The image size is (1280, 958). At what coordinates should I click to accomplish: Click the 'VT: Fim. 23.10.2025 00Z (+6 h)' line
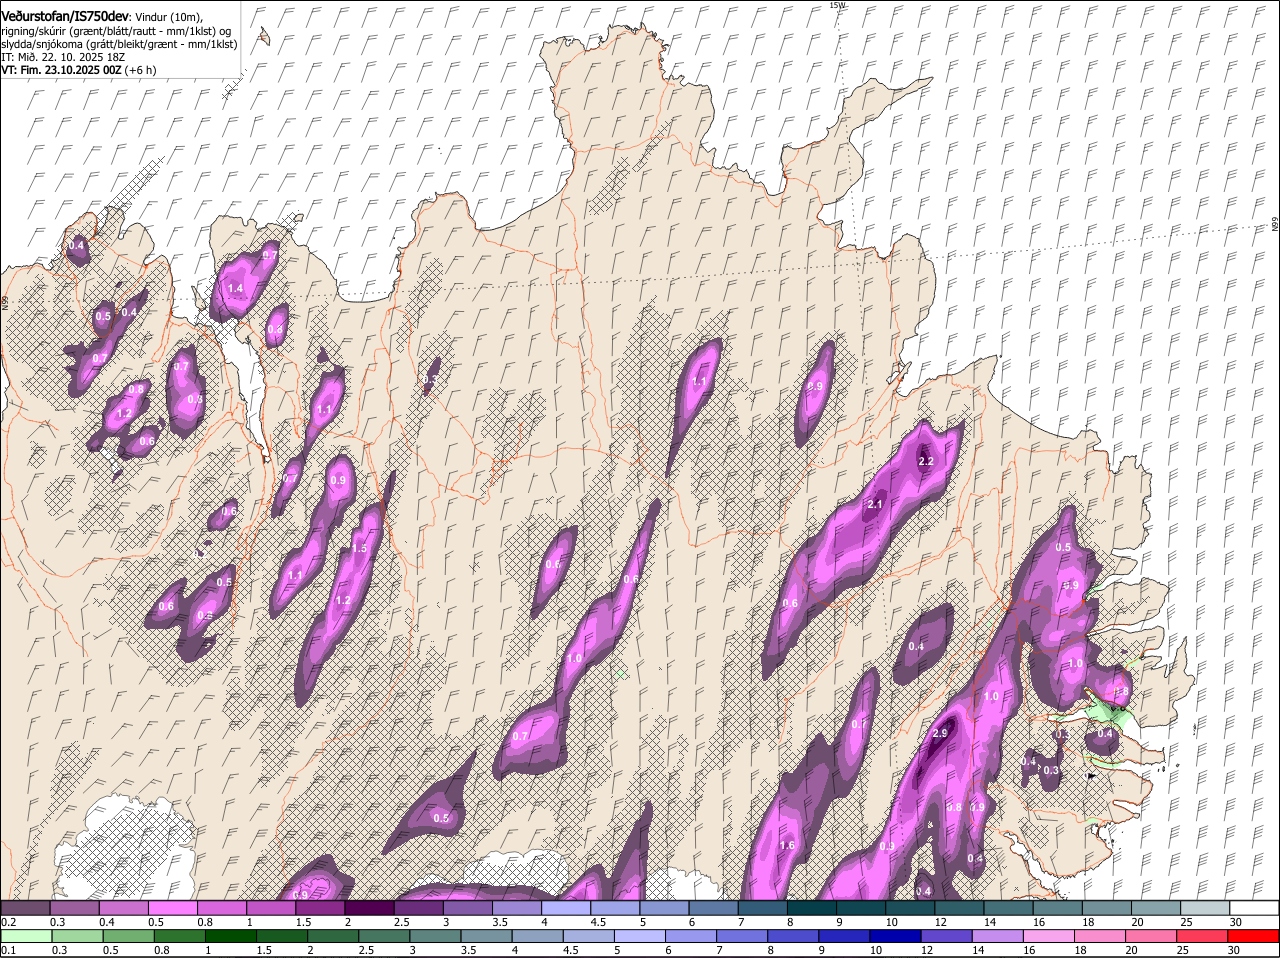[x=78, y=70]
